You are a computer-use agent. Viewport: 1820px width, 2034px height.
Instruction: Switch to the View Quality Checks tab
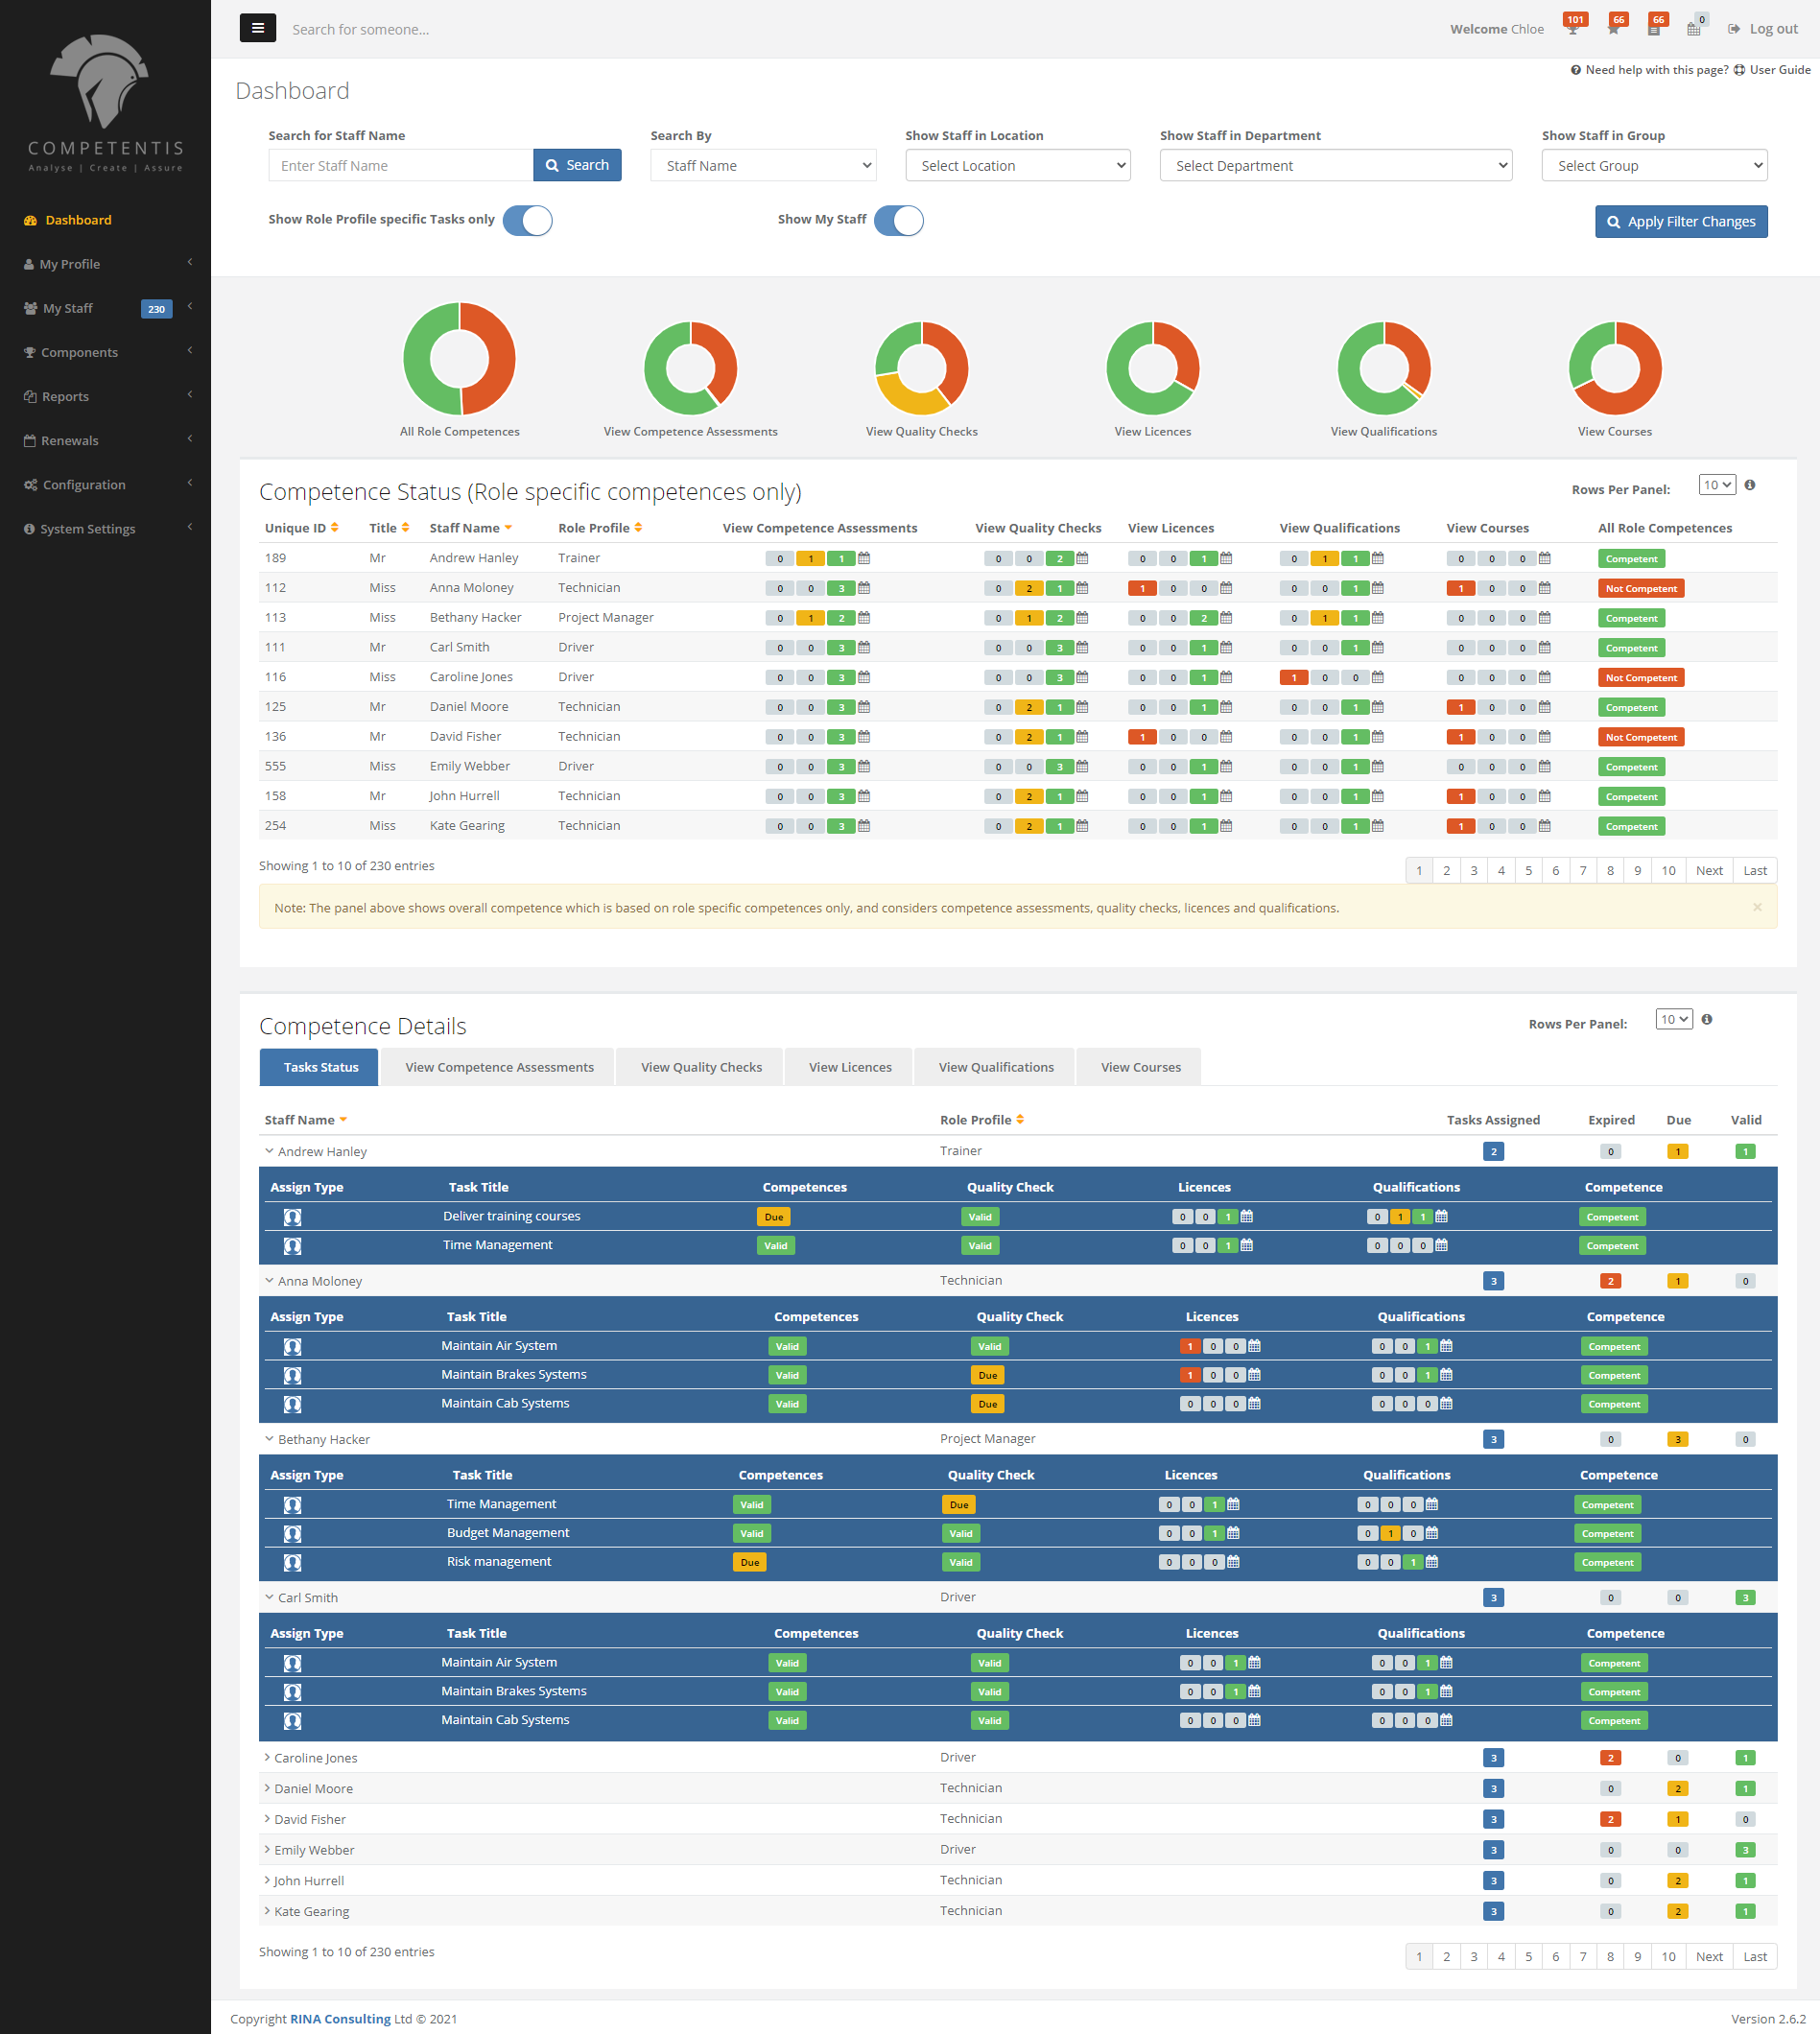pos(701,1067)
